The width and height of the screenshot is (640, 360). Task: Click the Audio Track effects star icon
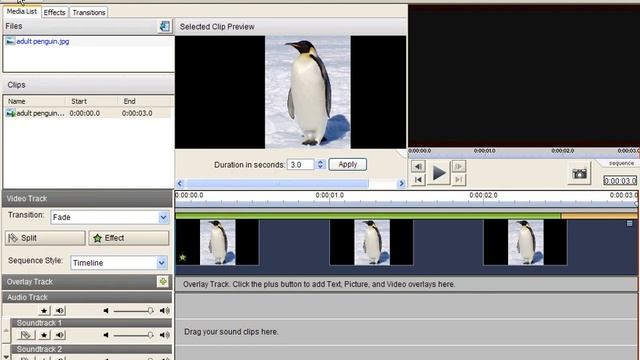[x=44, y=311]
